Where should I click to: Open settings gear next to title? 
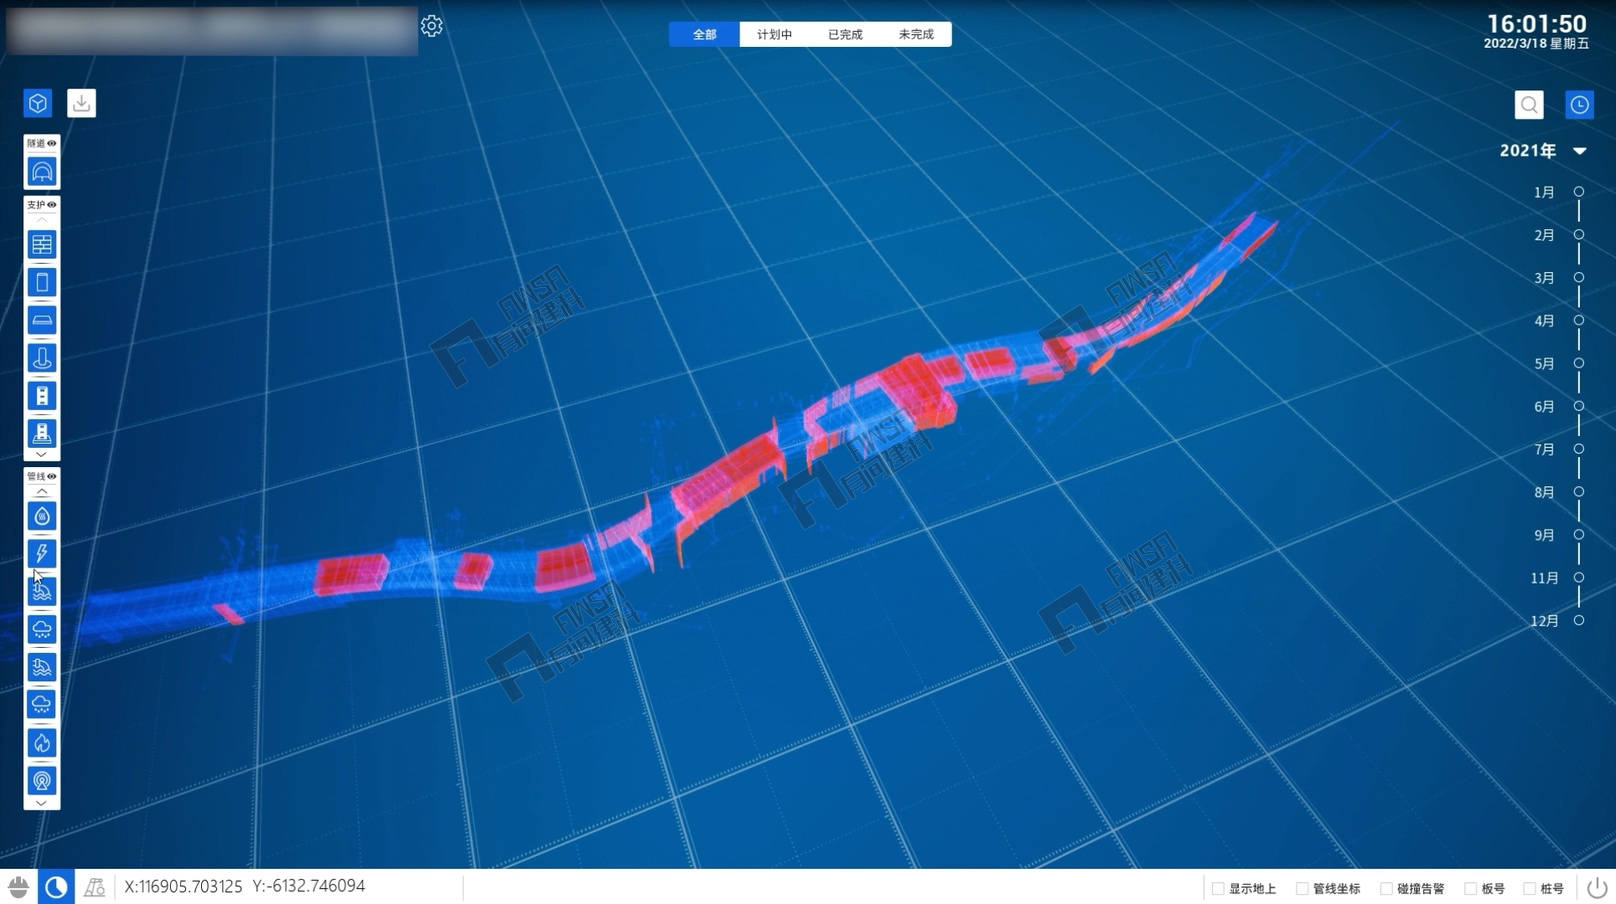[431, 26]
